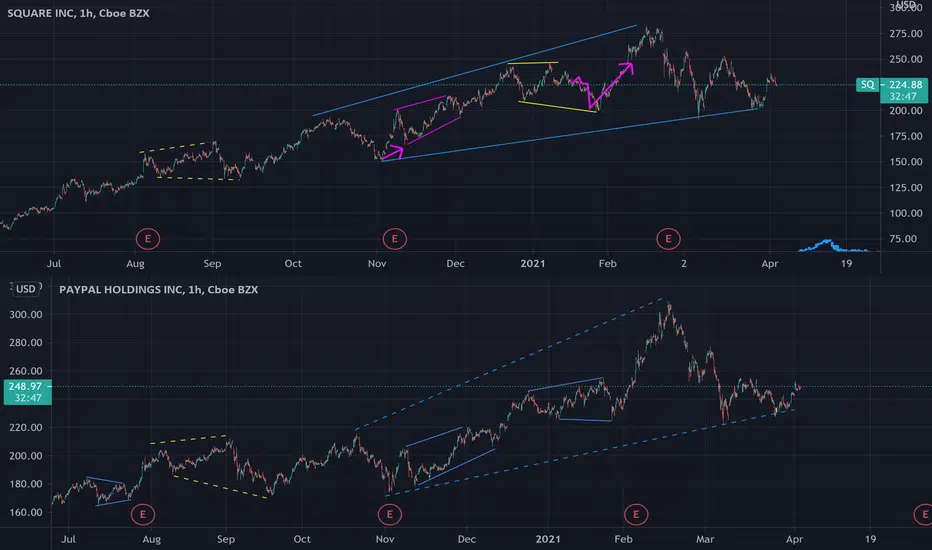
Task: Click 2021 on PayPal time axis
Action: click(548, 539)
